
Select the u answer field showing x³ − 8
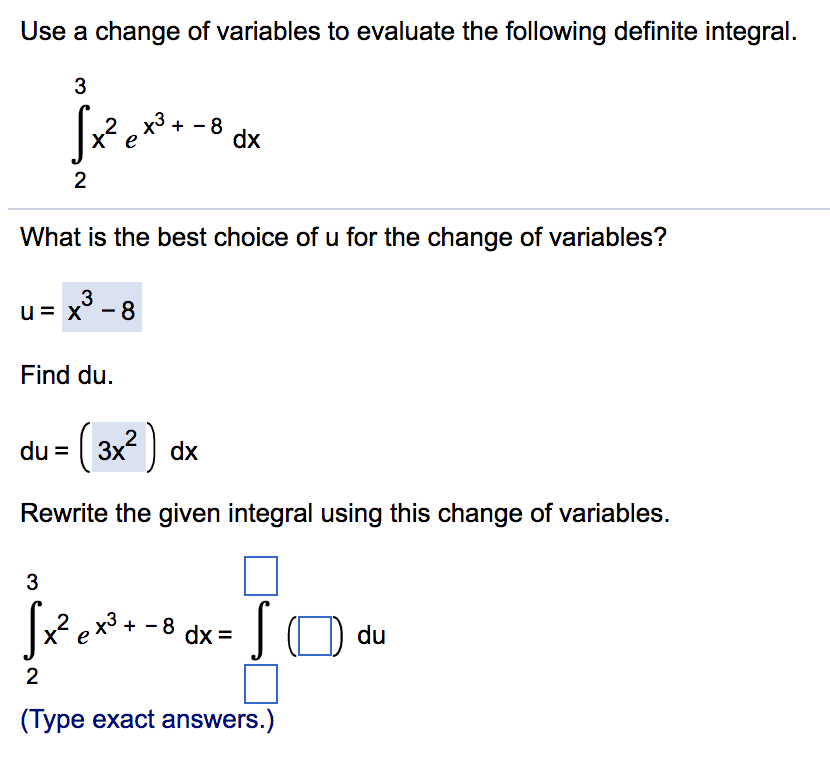(100, 308)
